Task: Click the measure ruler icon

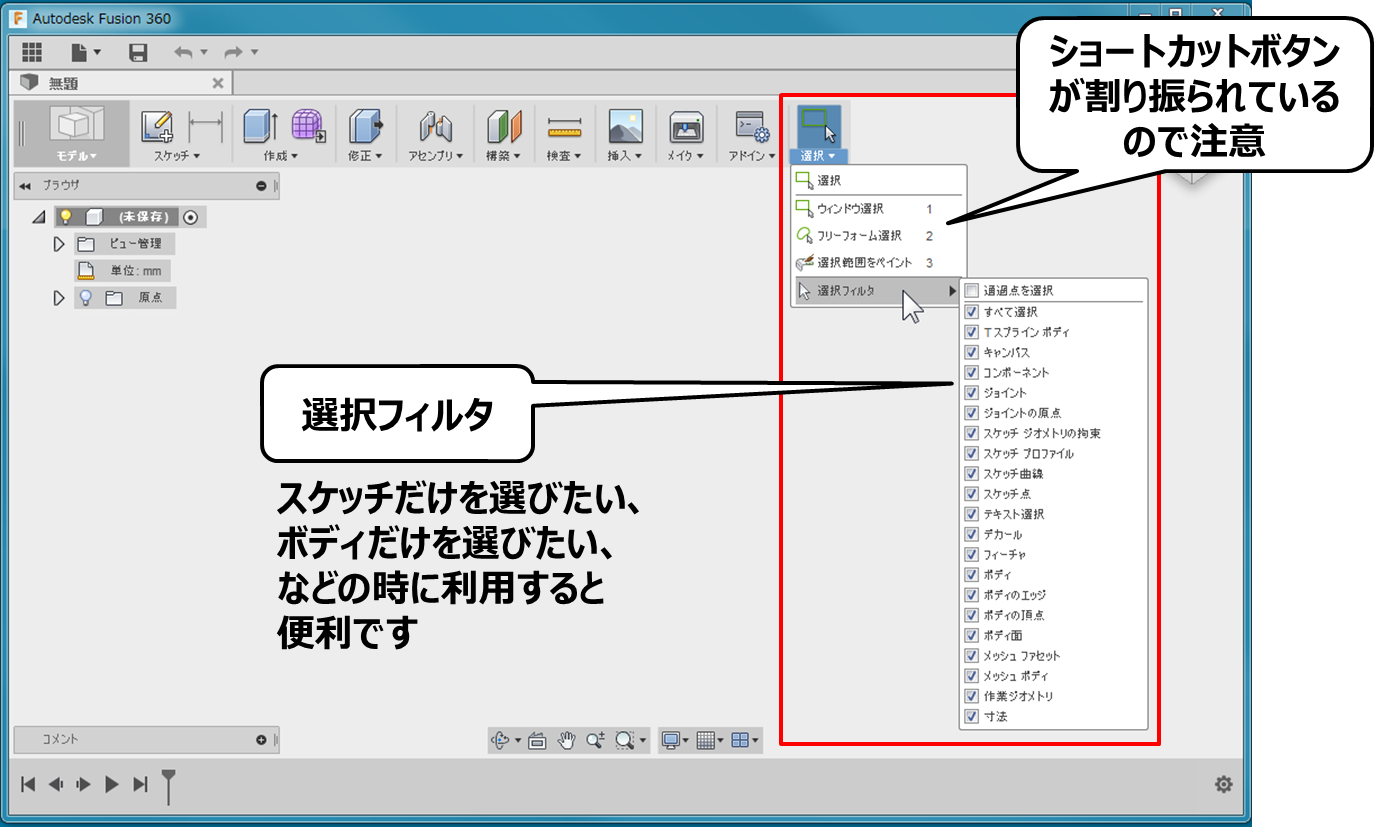Action: point(565,128)
